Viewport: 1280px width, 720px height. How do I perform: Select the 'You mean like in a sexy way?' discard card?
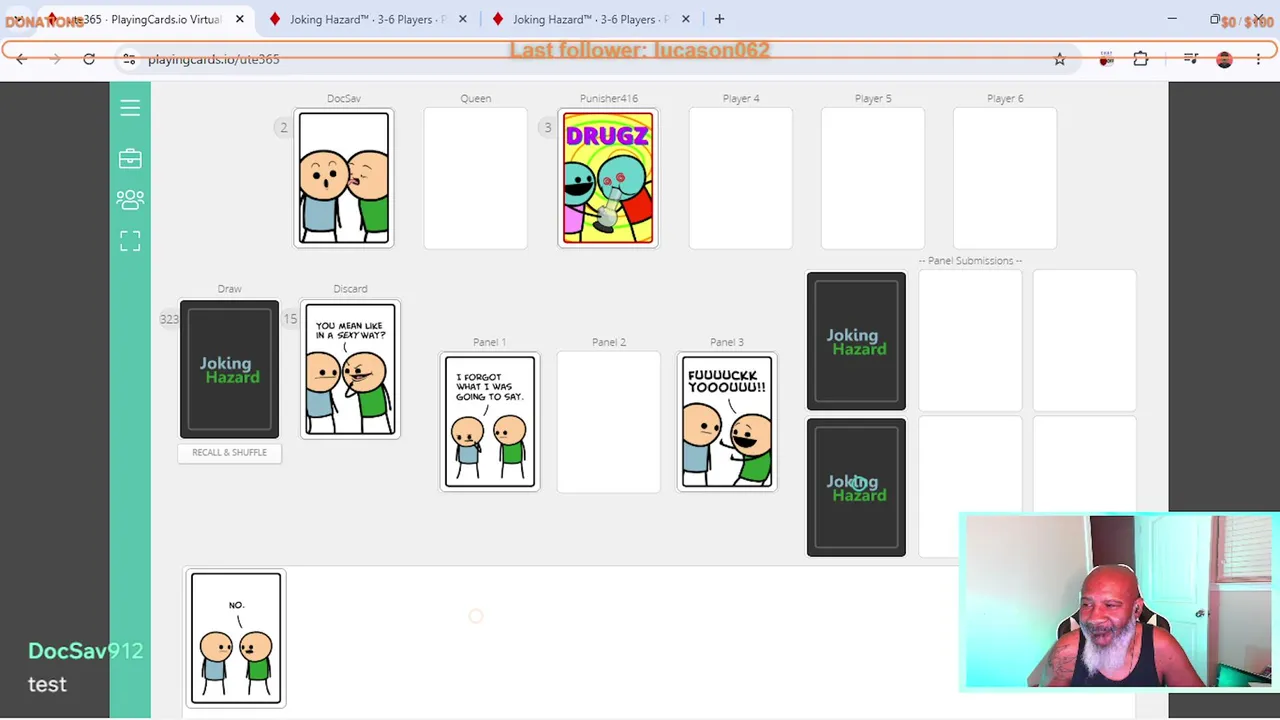click(x=350, y=370)
